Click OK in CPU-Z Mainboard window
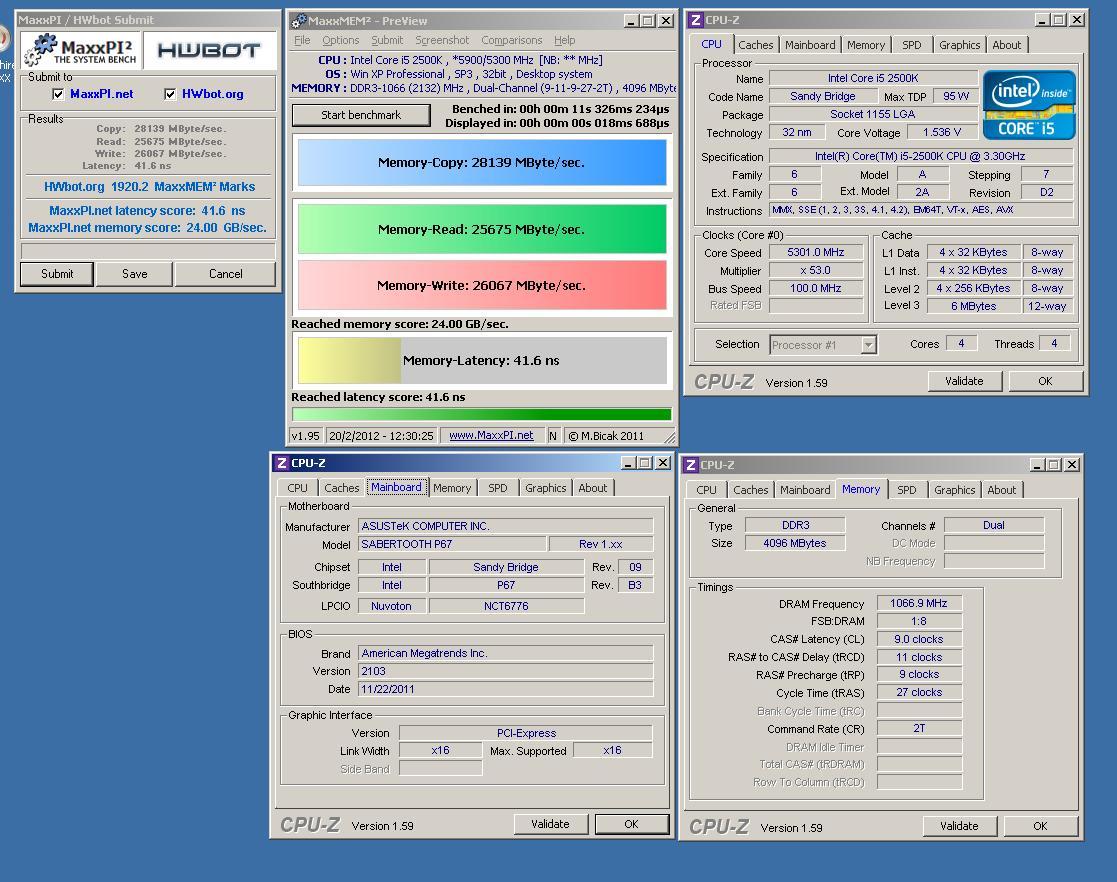 [x=631, y=824]
